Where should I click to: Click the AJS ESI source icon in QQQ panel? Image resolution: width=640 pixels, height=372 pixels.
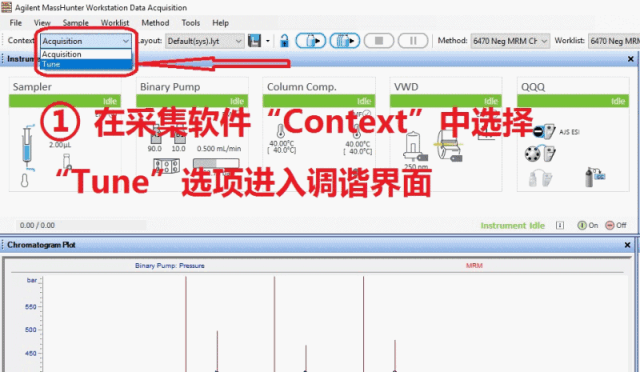pyautogui.click(x=544, y=131)
